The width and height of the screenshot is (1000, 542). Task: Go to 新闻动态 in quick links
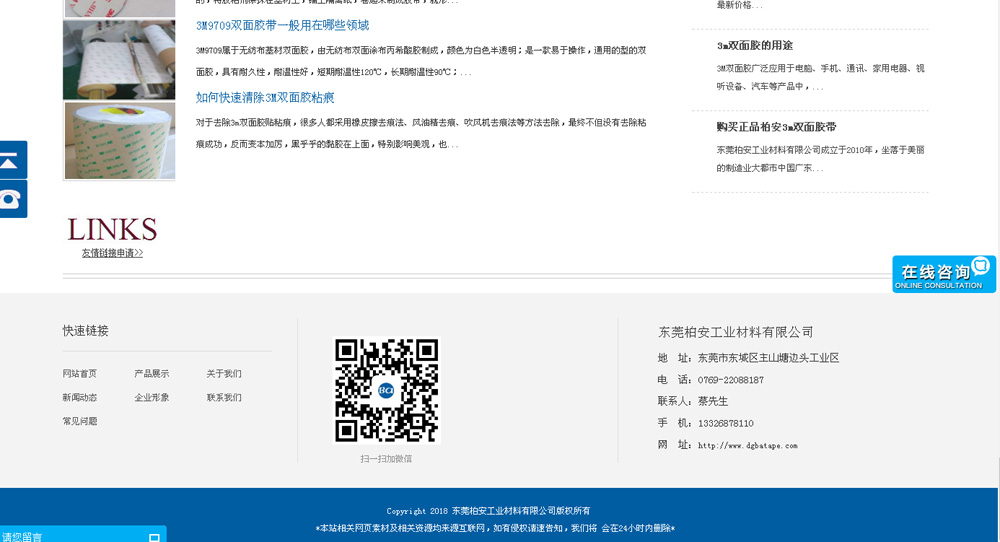coord(80,397)
